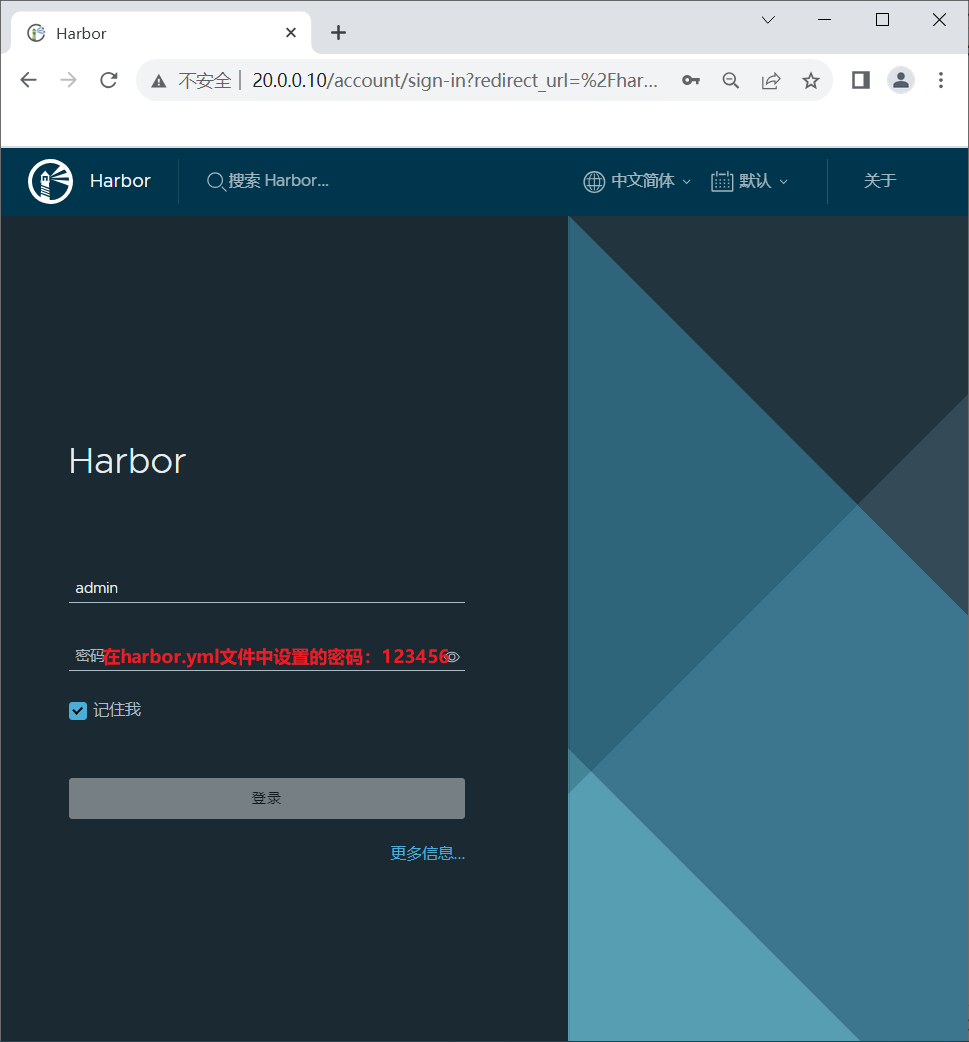Screen dimensions: 969x1042
Task: Open the Chrome profile avatar
Action: (x=901, y=80)
